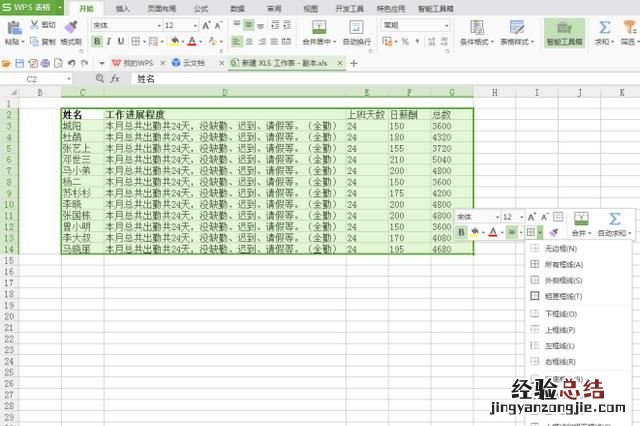Click the Smart Toolbox (智能工具箱) ribbon button
The width and height of the screenshot is (640, 426).
(564, 33)
